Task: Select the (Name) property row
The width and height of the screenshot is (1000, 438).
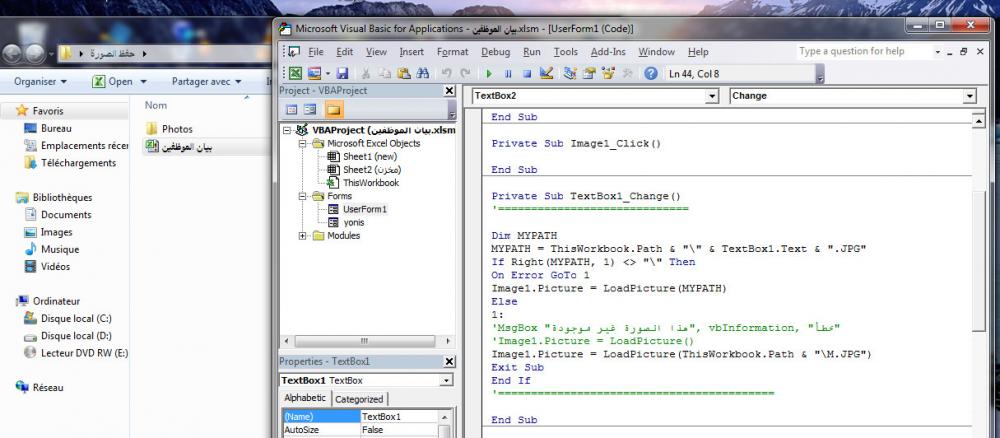Action: [360, 416]
